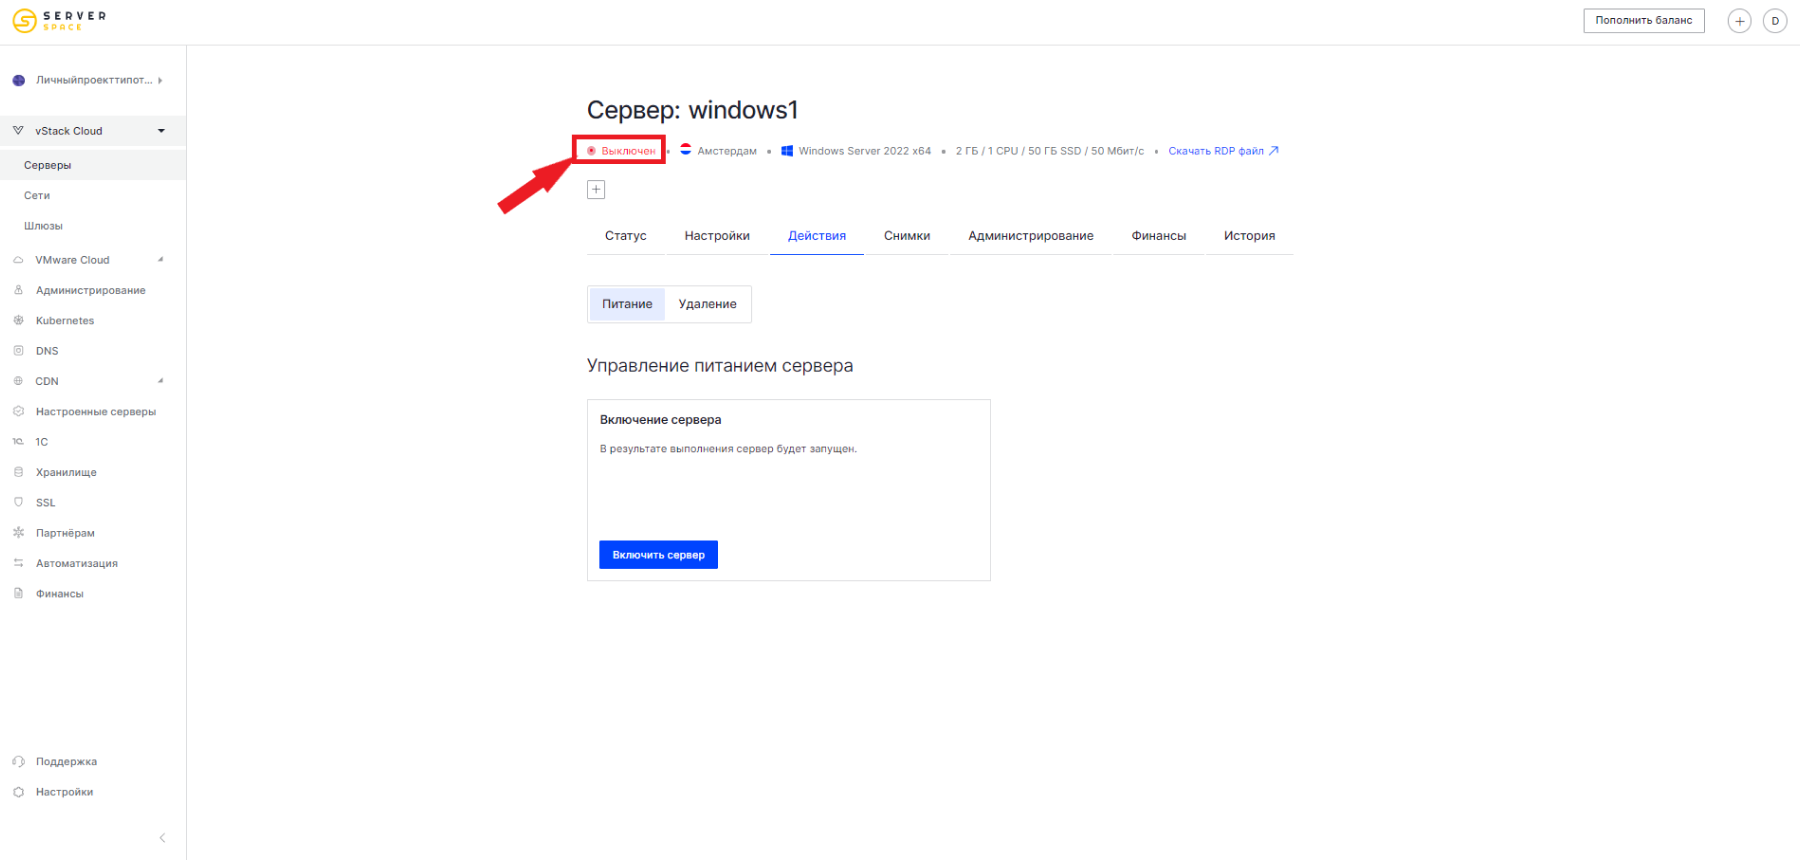Select the Питание segment
The image size is (1800, 860).
tap(627, 304)
